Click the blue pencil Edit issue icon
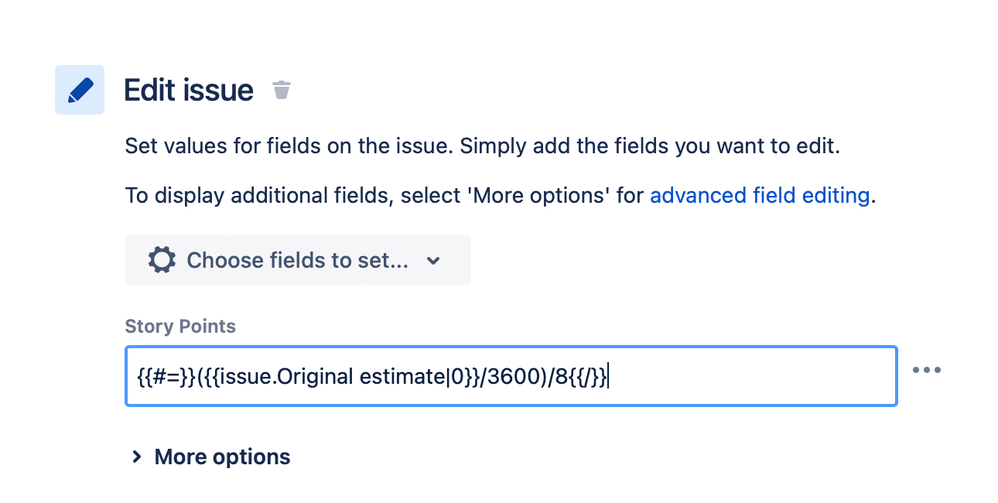This screenshot has width=998, height=503. tap(79, 90)
